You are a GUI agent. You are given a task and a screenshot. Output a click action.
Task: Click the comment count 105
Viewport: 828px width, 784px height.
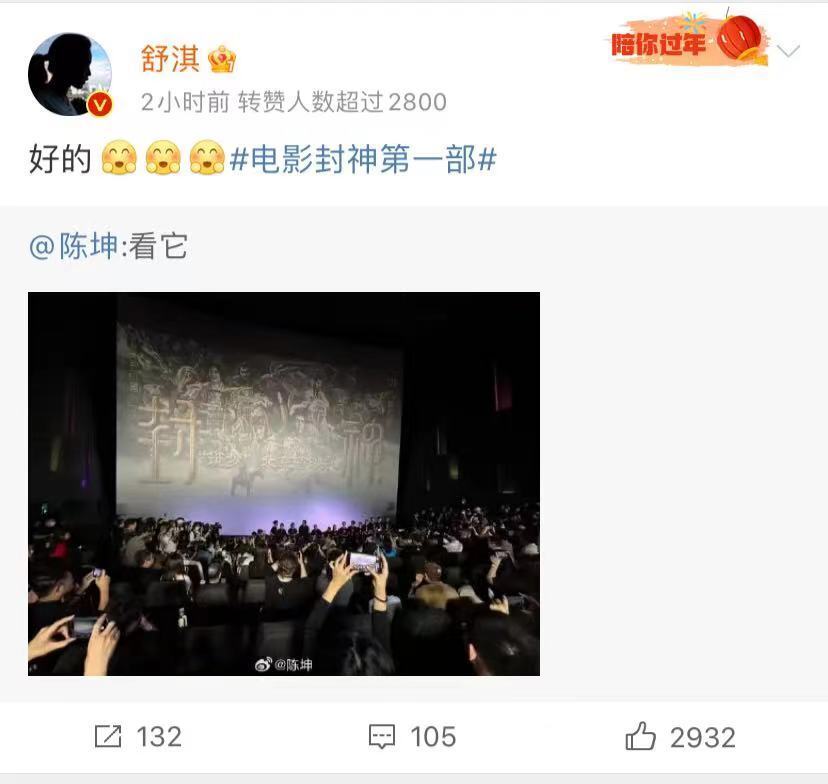433,736
